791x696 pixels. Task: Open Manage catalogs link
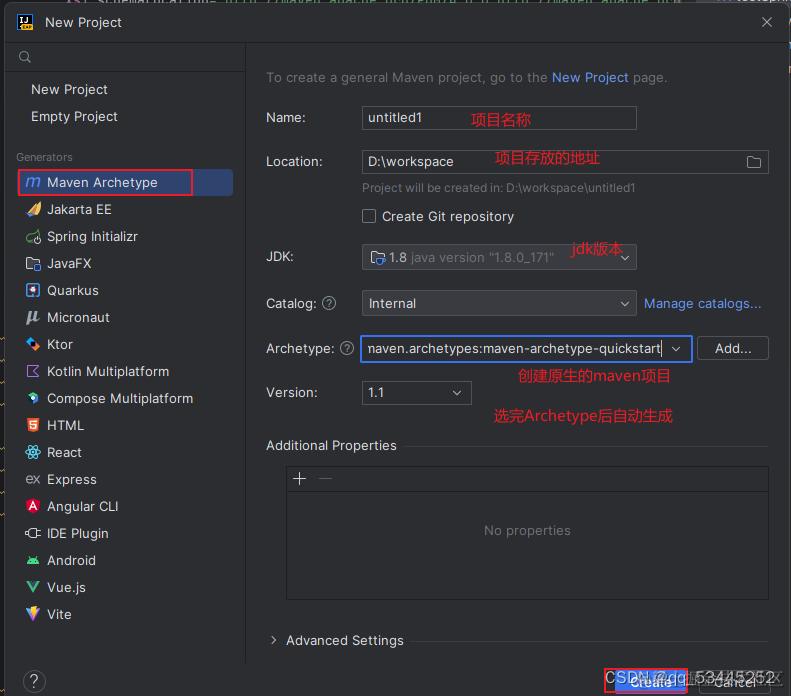click(703, 303)
